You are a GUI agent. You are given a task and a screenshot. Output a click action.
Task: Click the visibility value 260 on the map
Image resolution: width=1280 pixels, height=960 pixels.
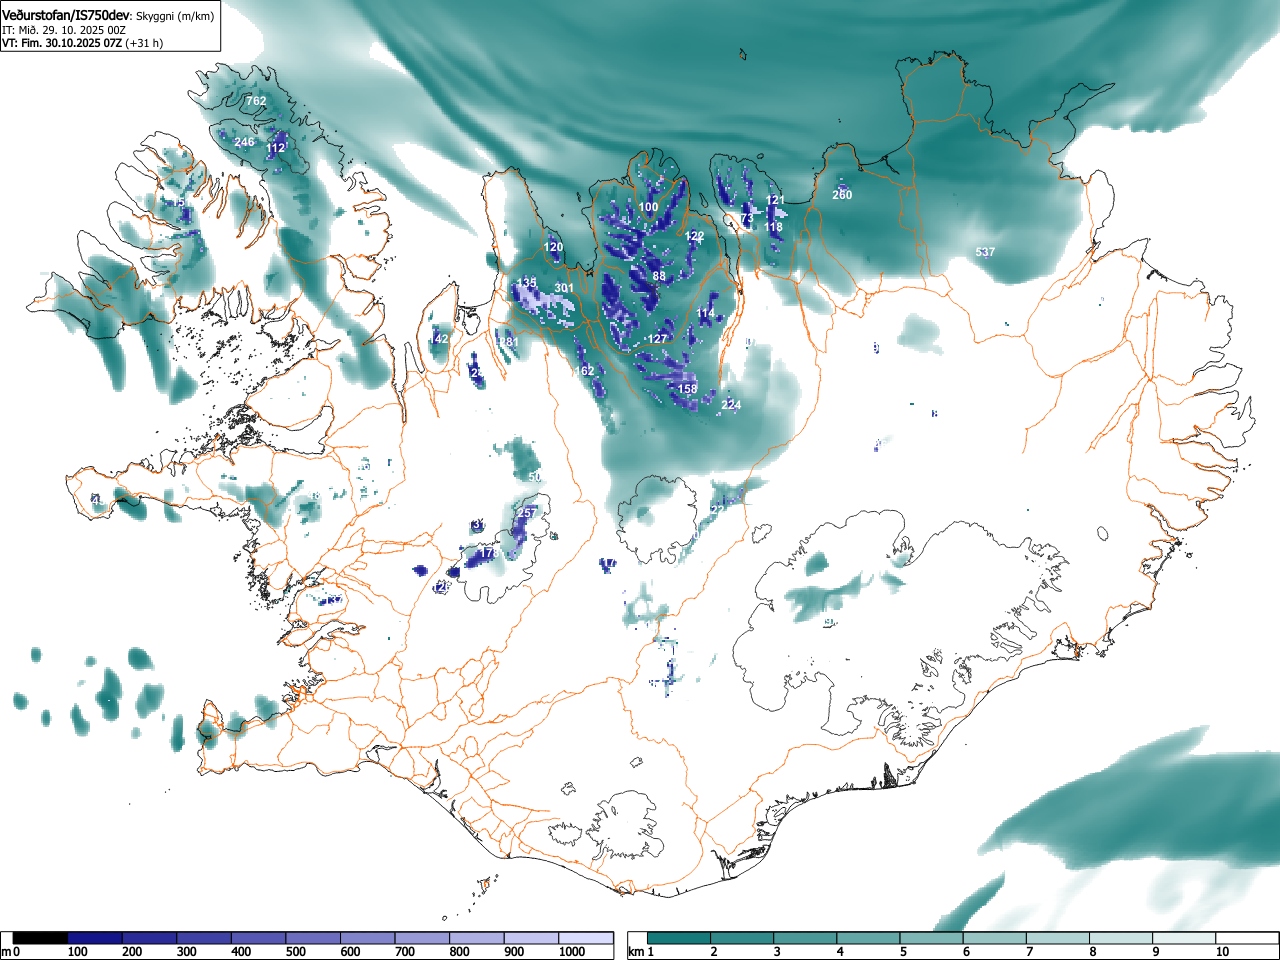[842, 194]
